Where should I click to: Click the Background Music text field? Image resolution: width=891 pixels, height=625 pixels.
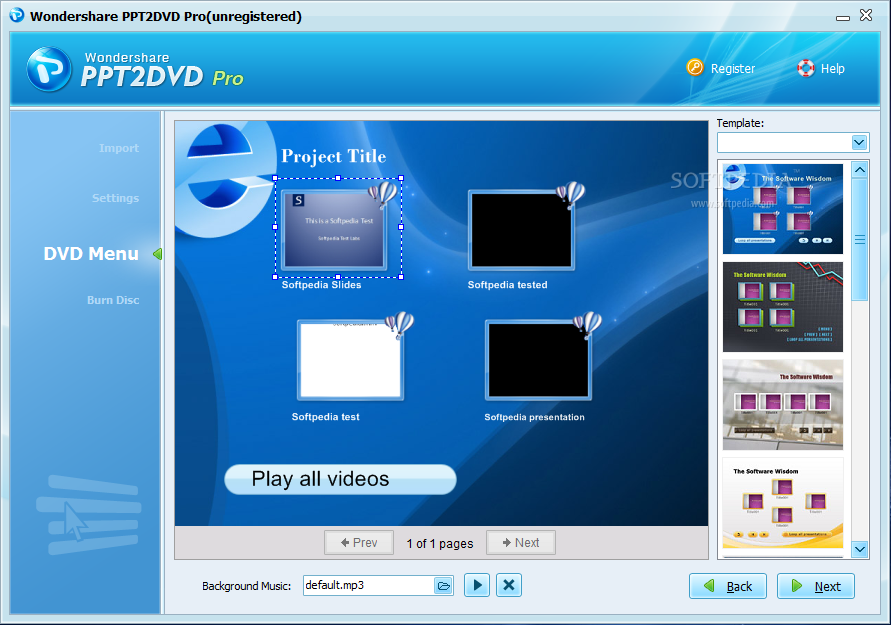[x=369, y=585]
